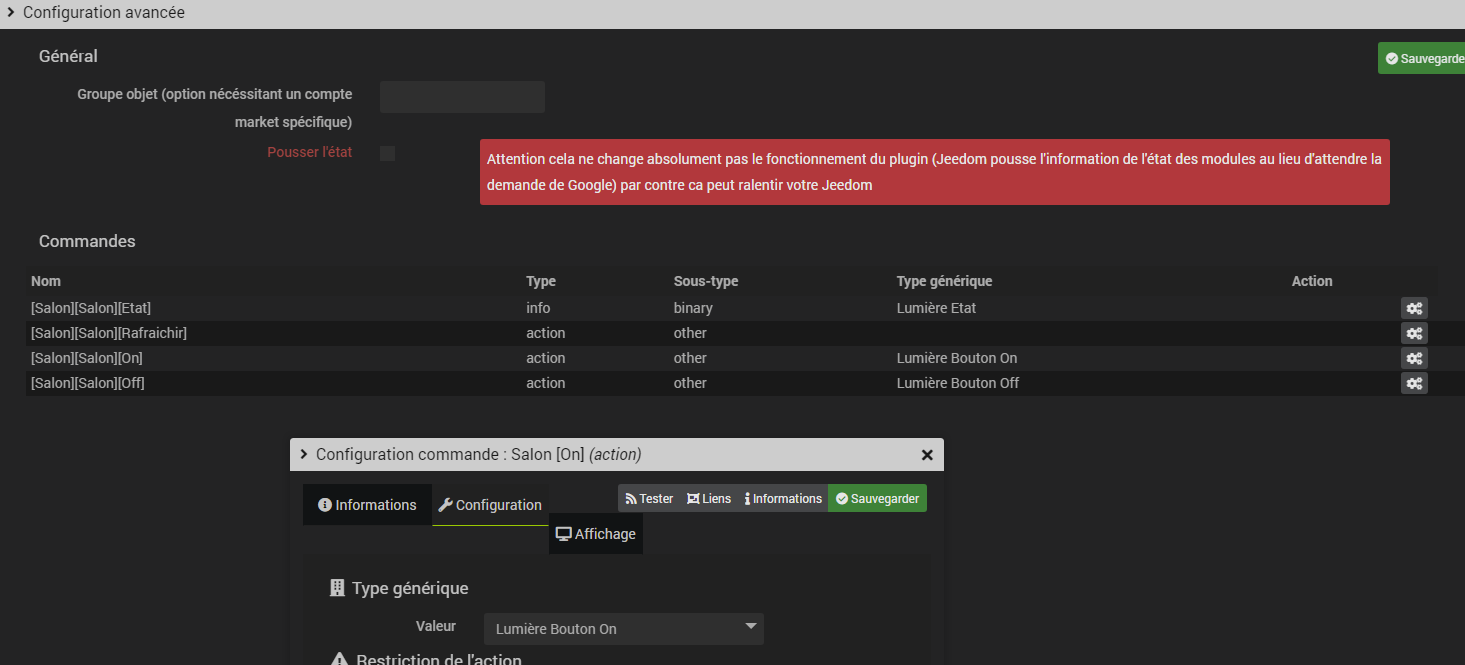1465x665 pixels.
Task: Select the [Salon][Salon][Etat] command row
Action: click(91, 308)
